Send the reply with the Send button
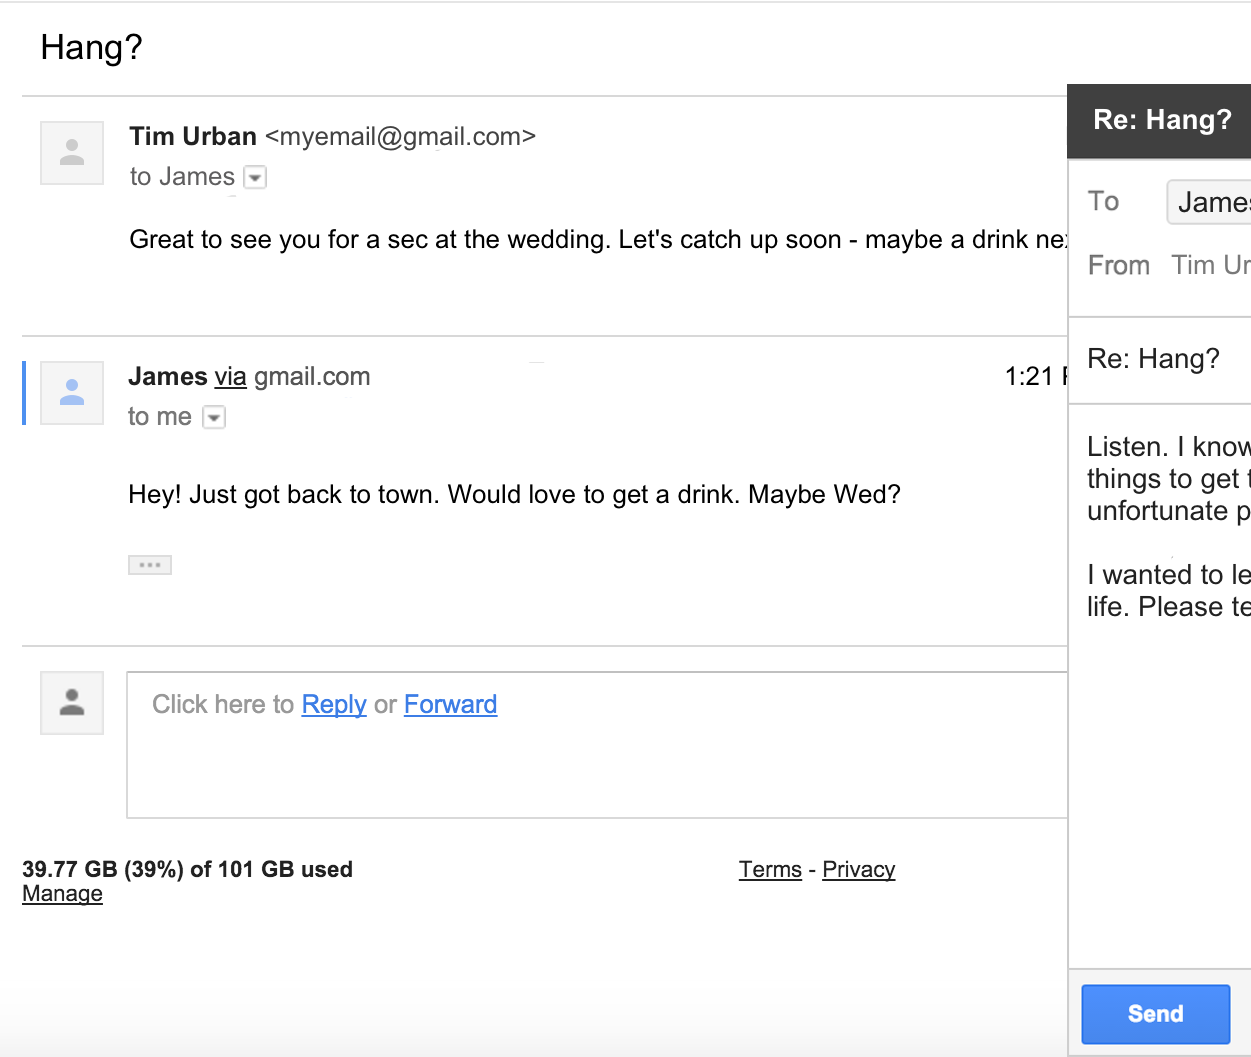 [1156, 1014]
